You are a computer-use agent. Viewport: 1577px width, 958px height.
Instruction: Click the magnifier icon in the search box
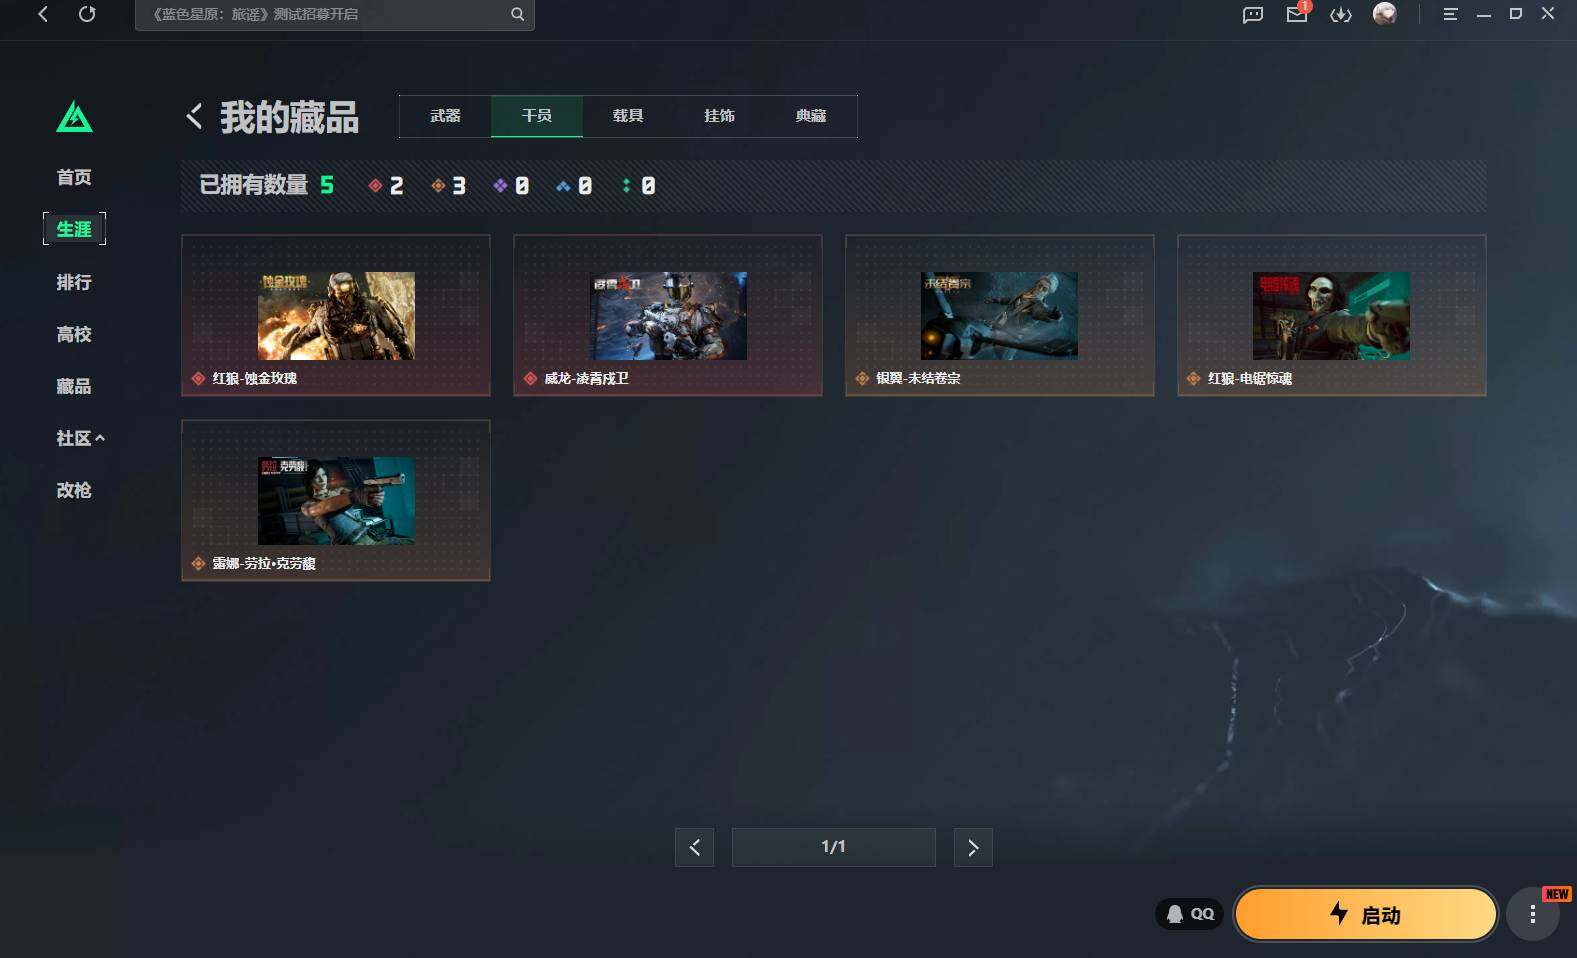point(517,14)
